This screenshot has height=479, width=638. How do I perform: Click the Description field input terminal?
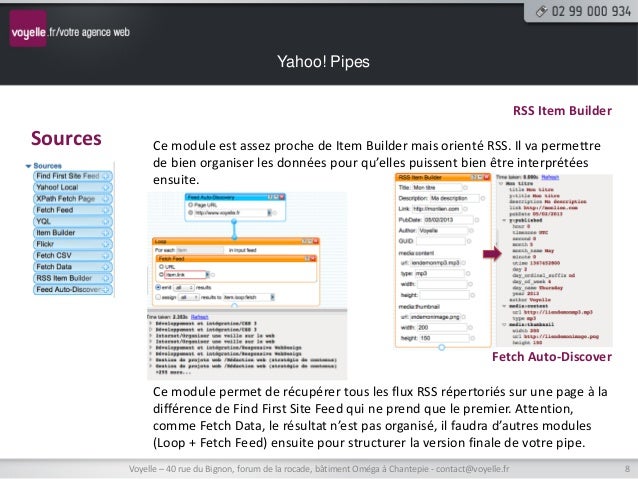483,198
